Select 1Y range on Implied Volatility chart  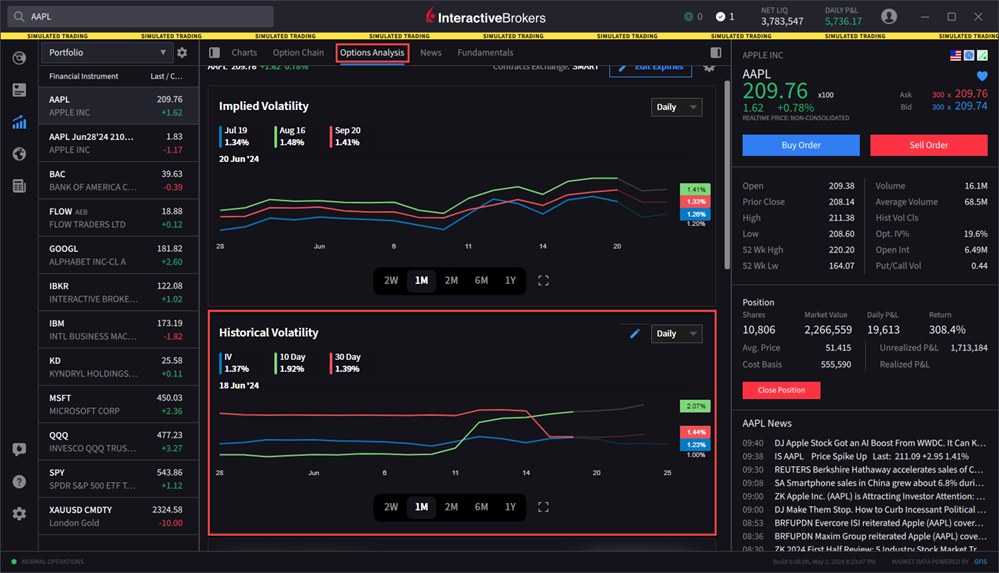point(510,280)
